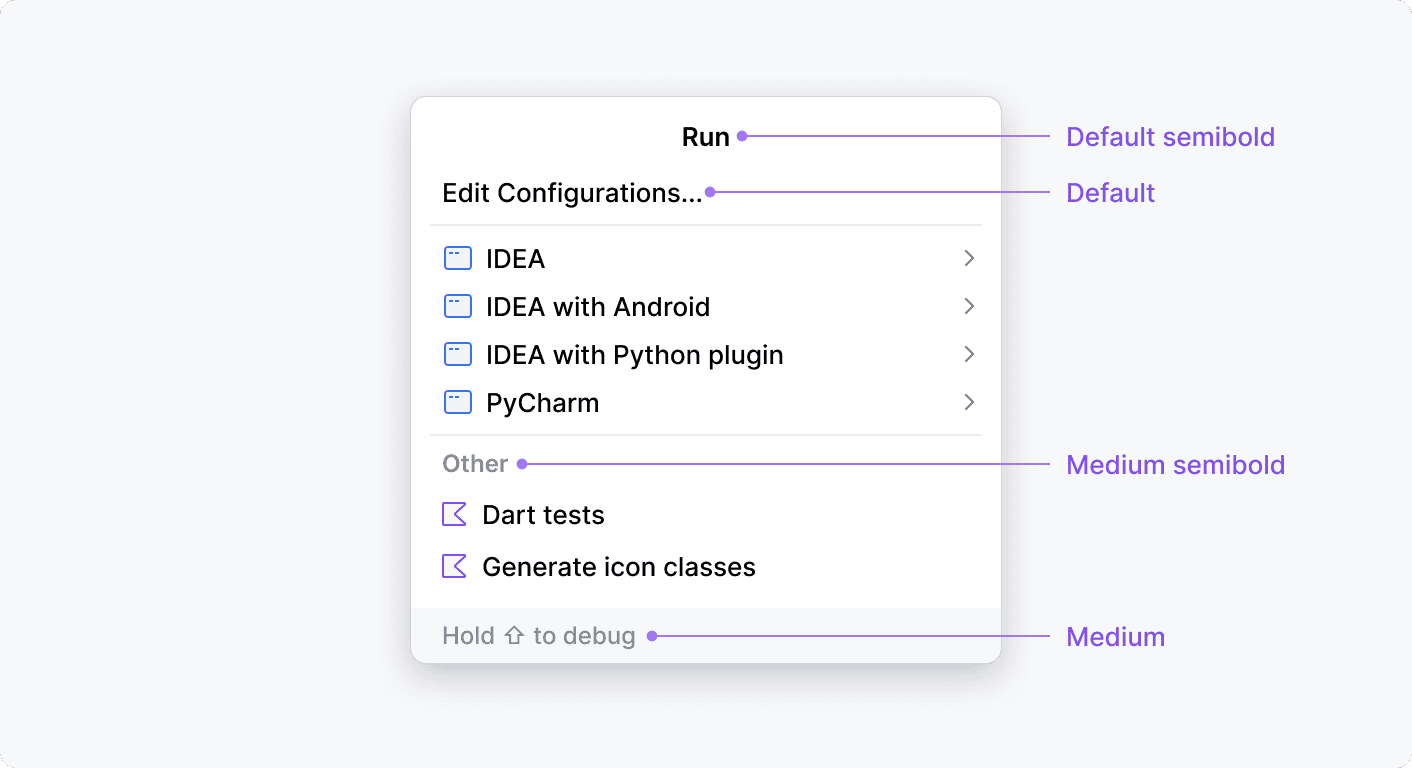
Task: Click the Default semibold annotation label
Action: click(1170, 137)
